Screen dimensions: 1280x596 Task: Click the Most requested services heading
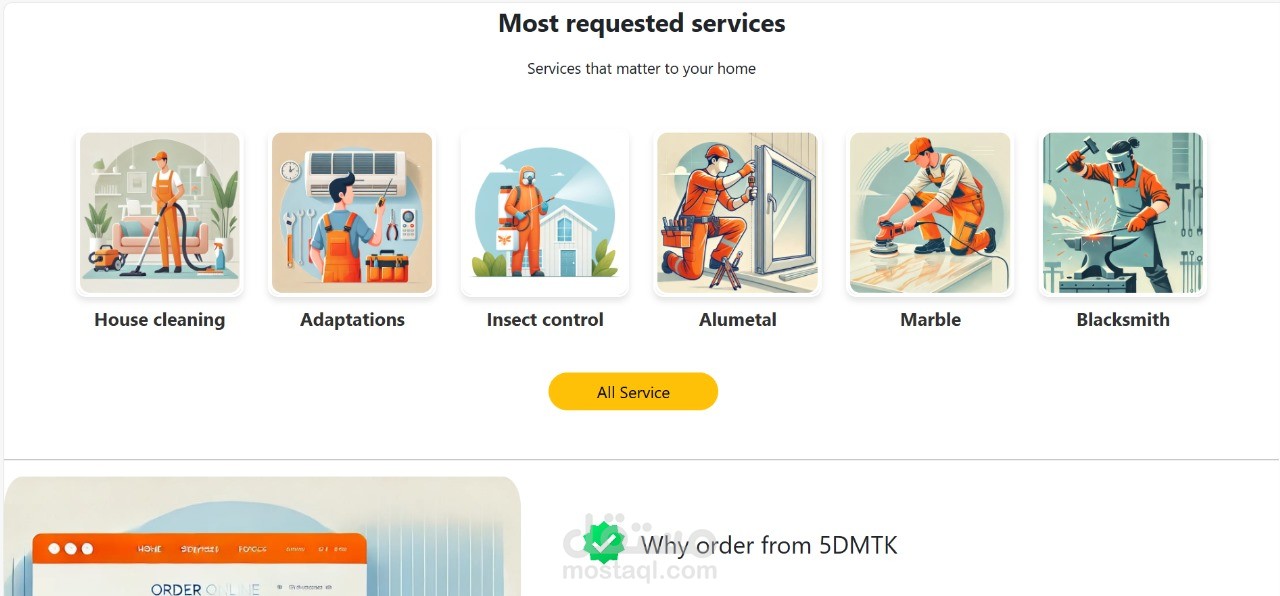coord(642,23)
